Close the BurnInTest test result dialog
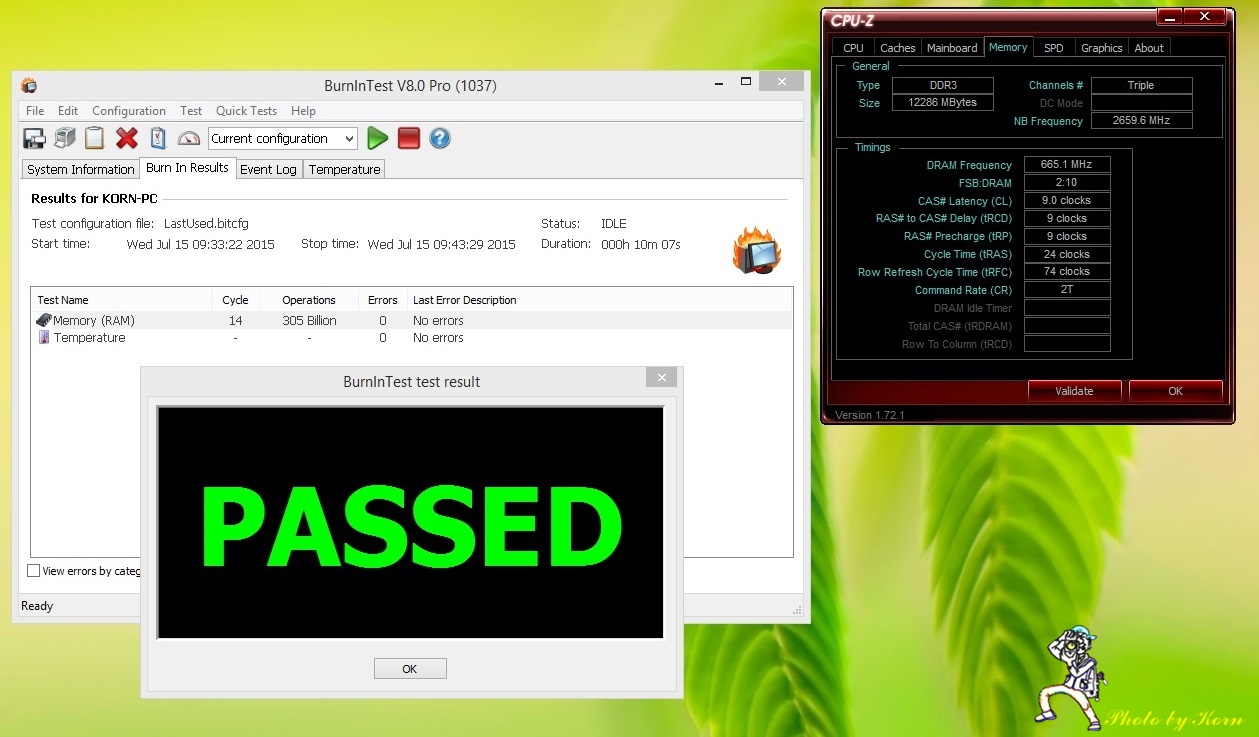Image resolution: width=1259 pixels, height=737 pixels. pos(661,377)
